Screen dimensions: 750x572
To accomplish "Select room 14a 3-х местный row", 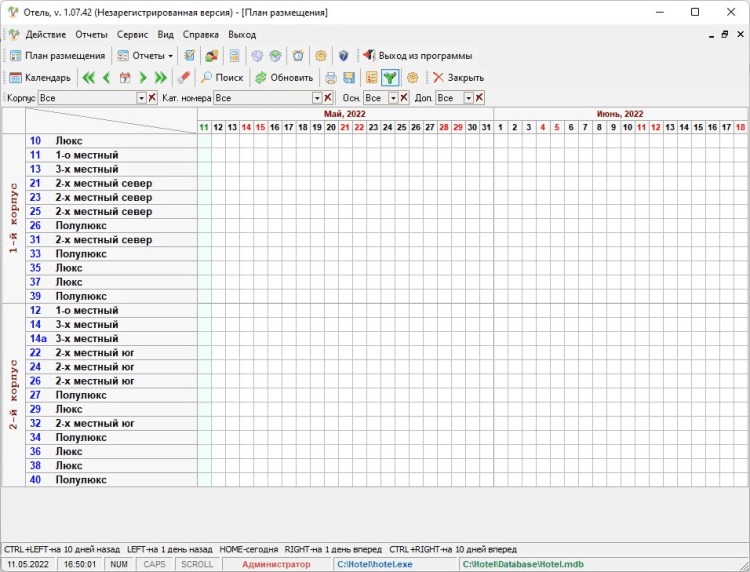I will pos(111,339).
